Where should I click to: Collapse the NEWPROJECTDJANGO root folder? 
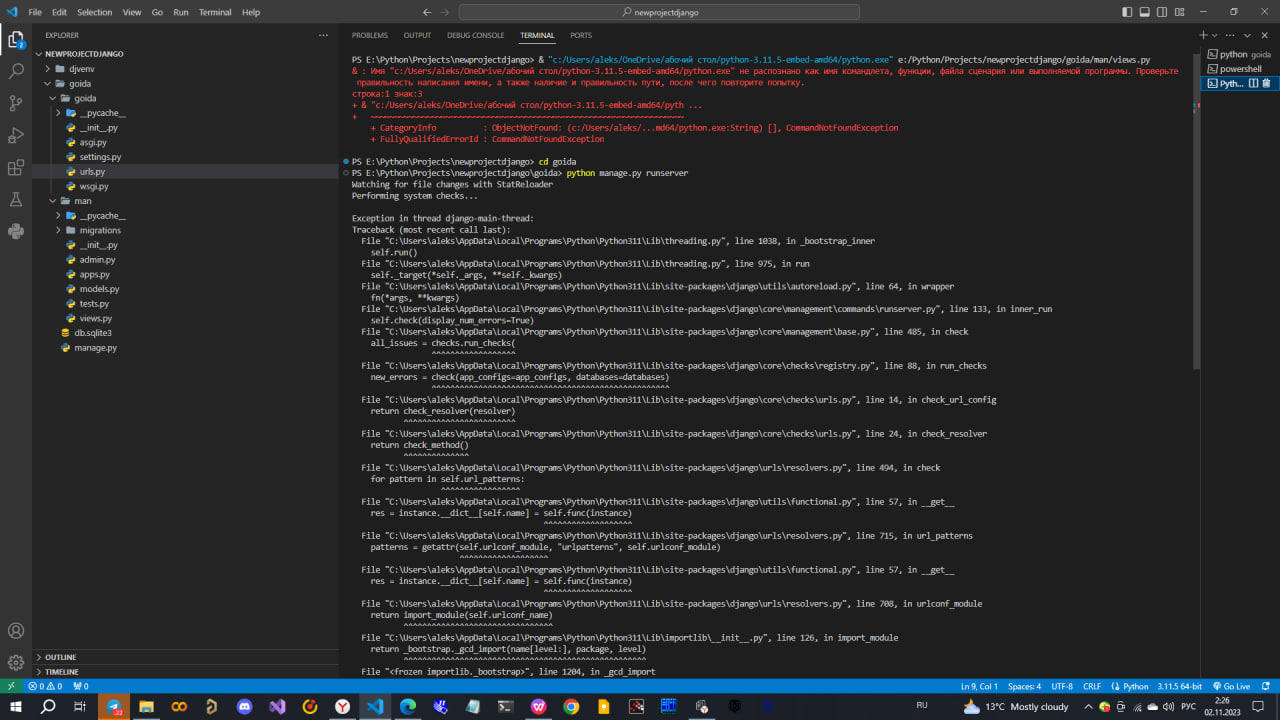coord(84,54)
